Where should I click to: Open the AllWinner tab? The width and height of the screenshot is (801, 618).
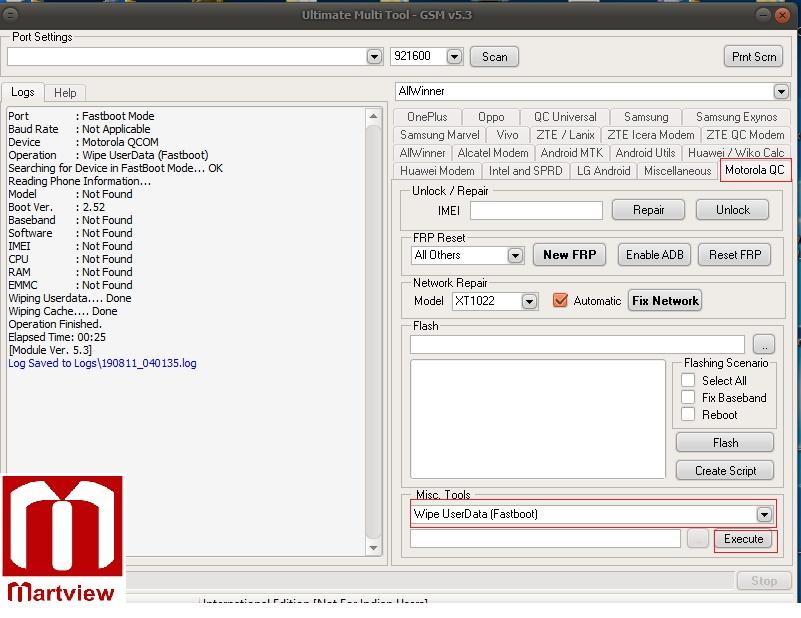[422, 153]
